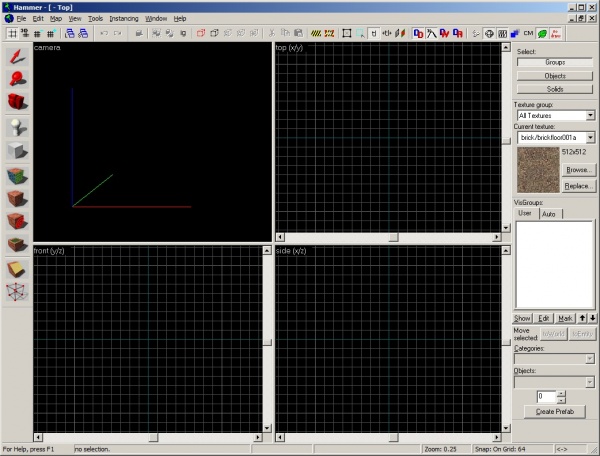Click the brick floor texture preview
The width and height of the screenshot is (600, 456).
(x=536, y=170)
